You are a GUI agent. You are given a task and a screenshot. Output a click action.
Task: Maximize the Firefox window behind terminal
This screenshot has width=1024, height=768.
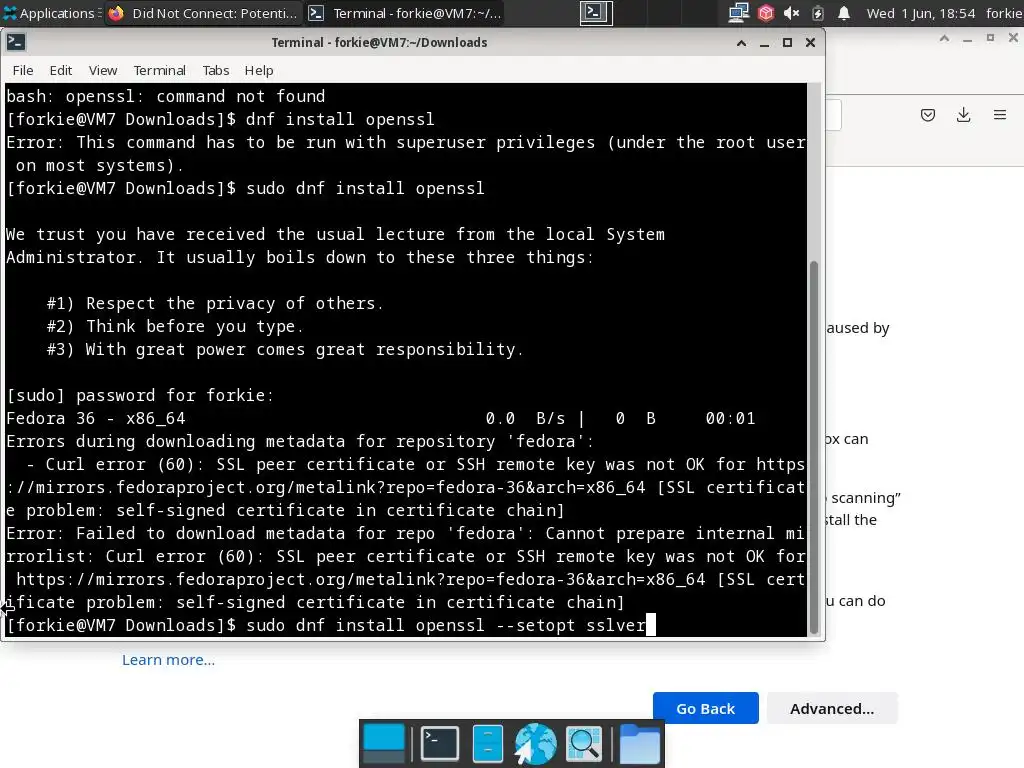[990, 39]
